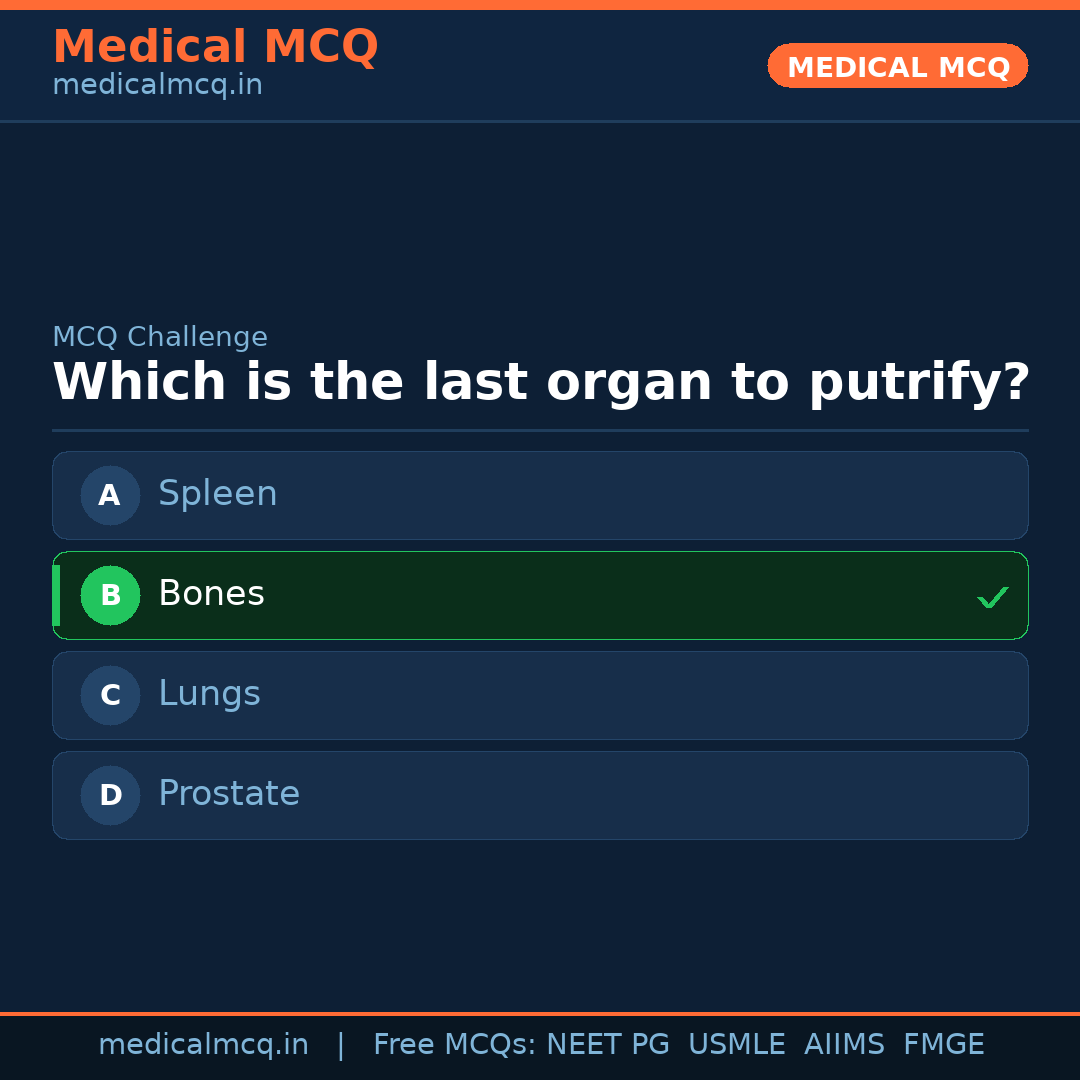
Task: Click the FMGE label in the footer bar
Action: pyautogui.click(x=943, y=1043)
